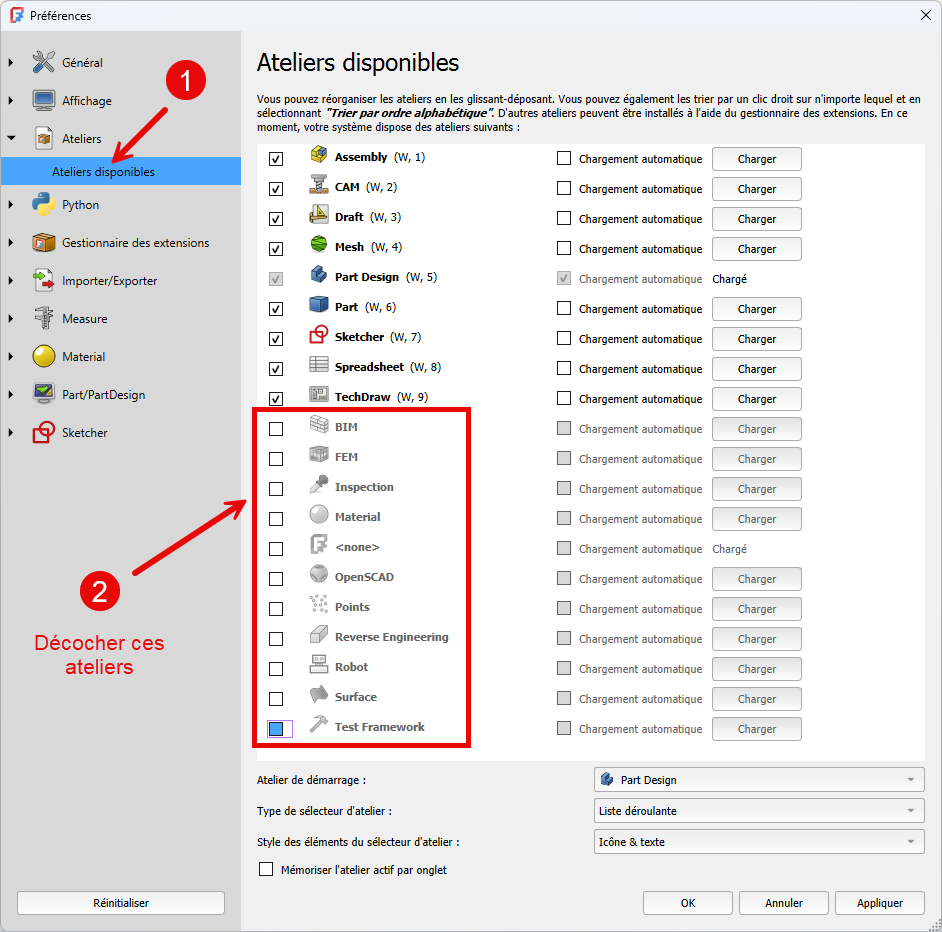The height and width of the screenshot is (932, 942).
Task: Click the Assembly workbench icon
Action: click(x=319, y=156)
